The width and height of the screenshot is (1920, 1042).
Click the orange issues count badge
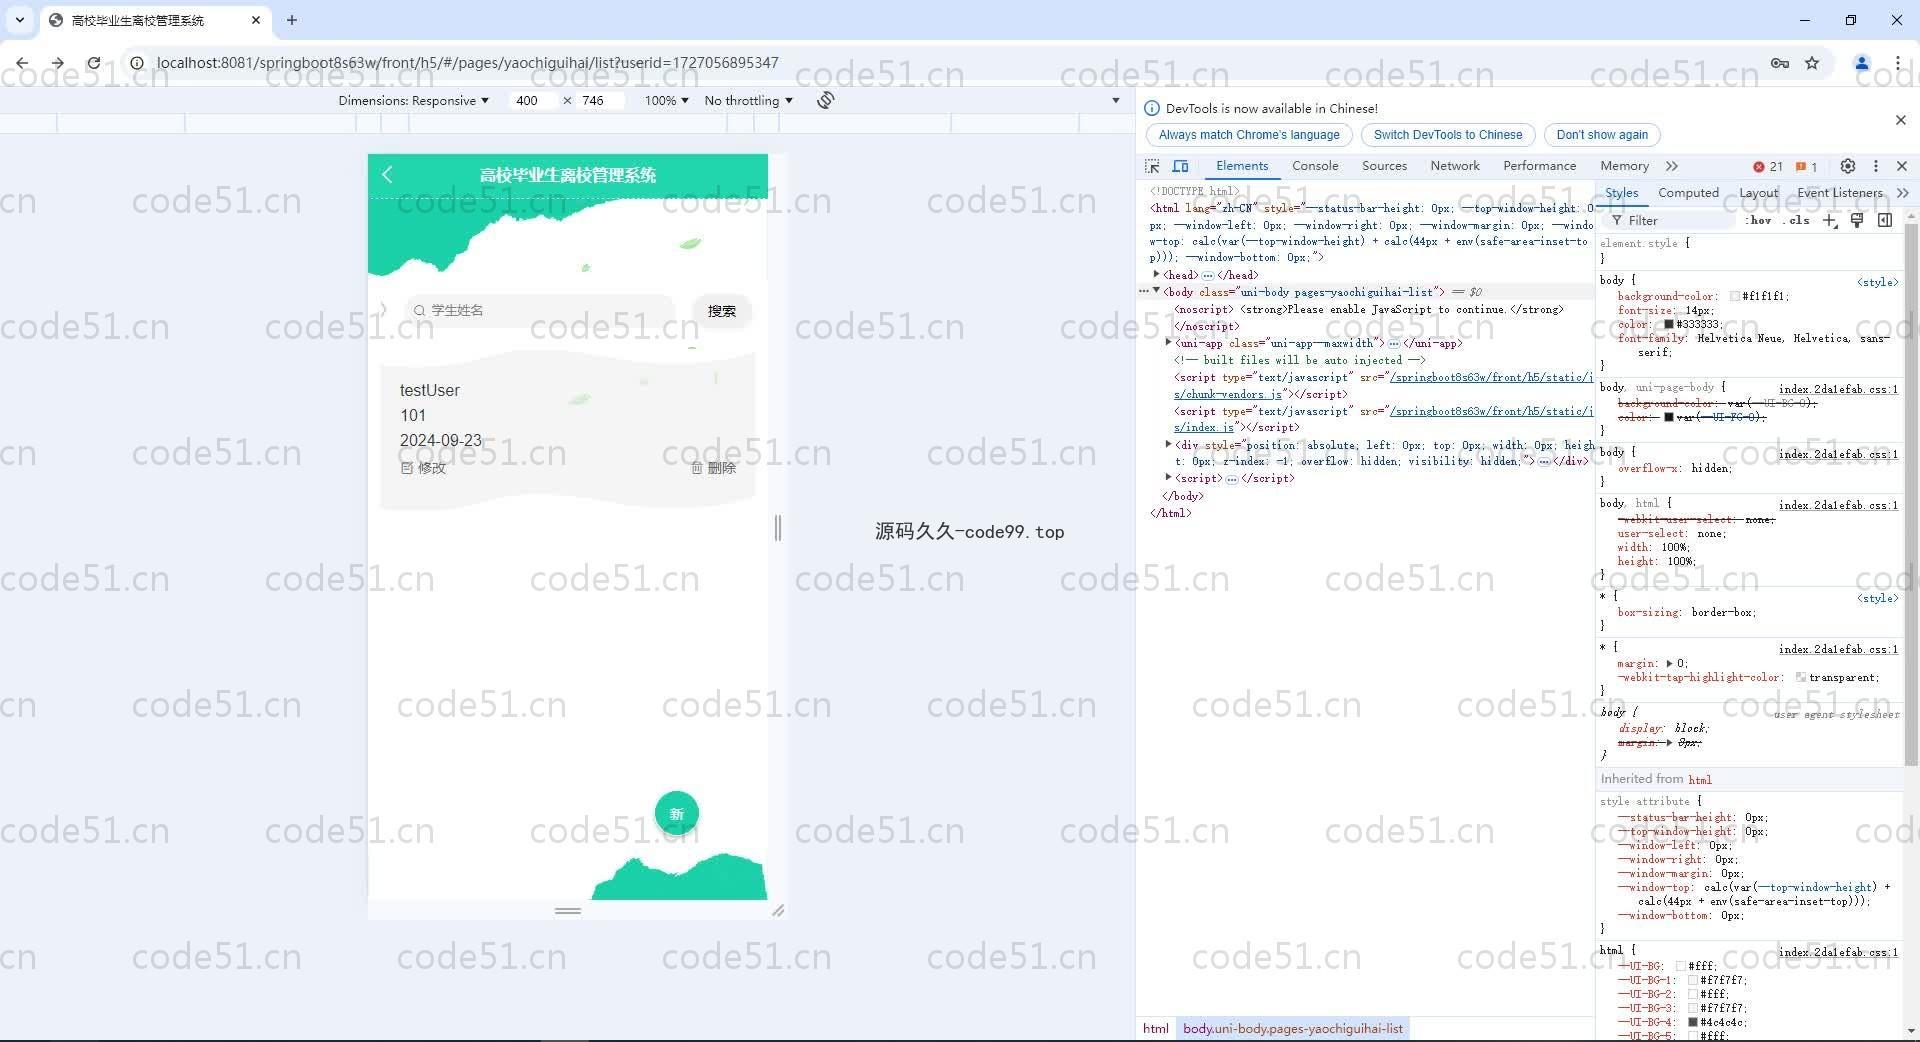coord(1806,167)
